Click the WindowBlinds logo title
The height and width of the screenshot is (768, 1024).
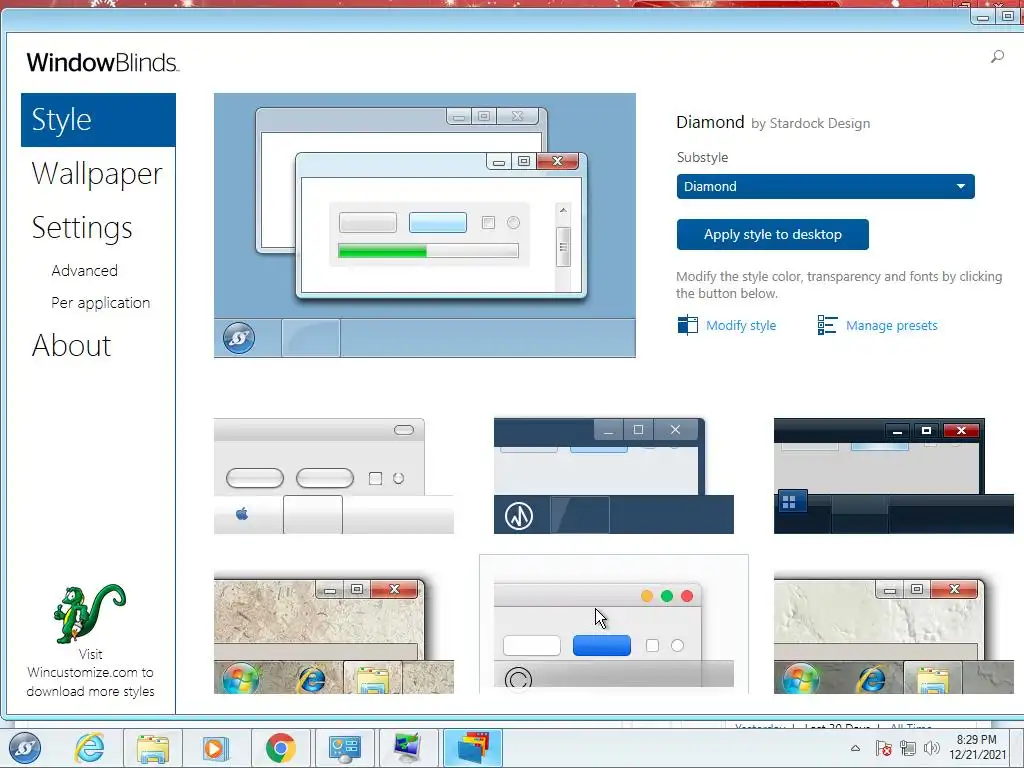pos(103,63)
